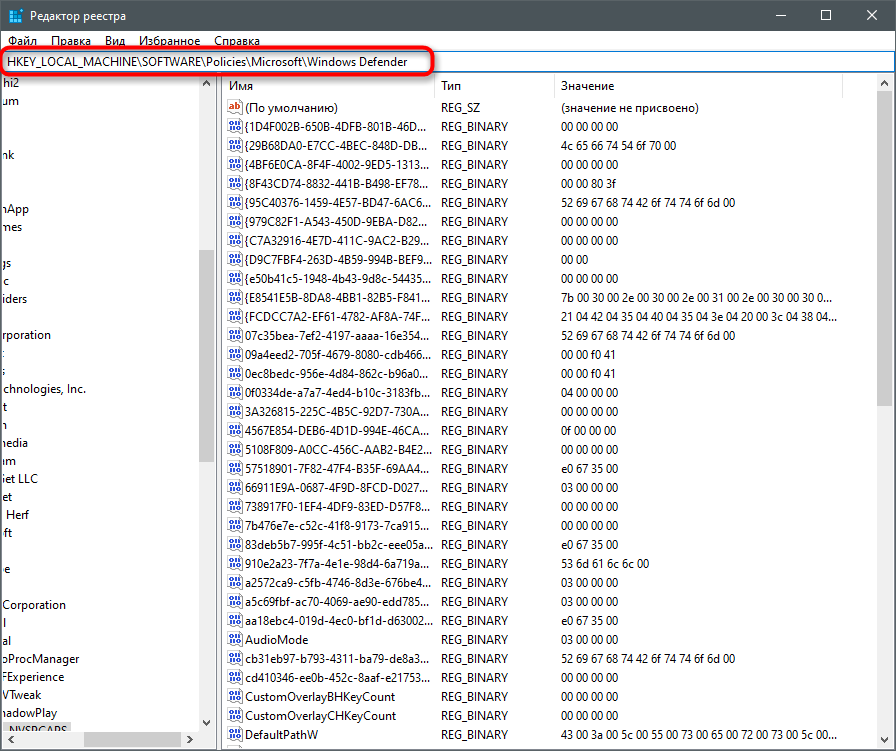Image resolution: width=896 pixels, height=751 pixels.
Task: Select binary icon of 4567E854-DEB6-4D1D value
Action: coord(234,430)
